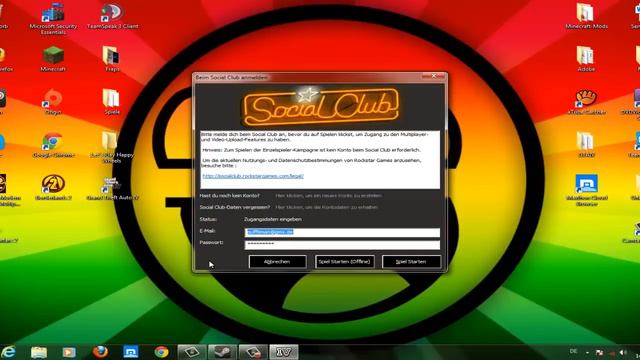Screen dimensions: 640x360
Task: Open the Fraps folder icon
Action: tap(111, 60)
